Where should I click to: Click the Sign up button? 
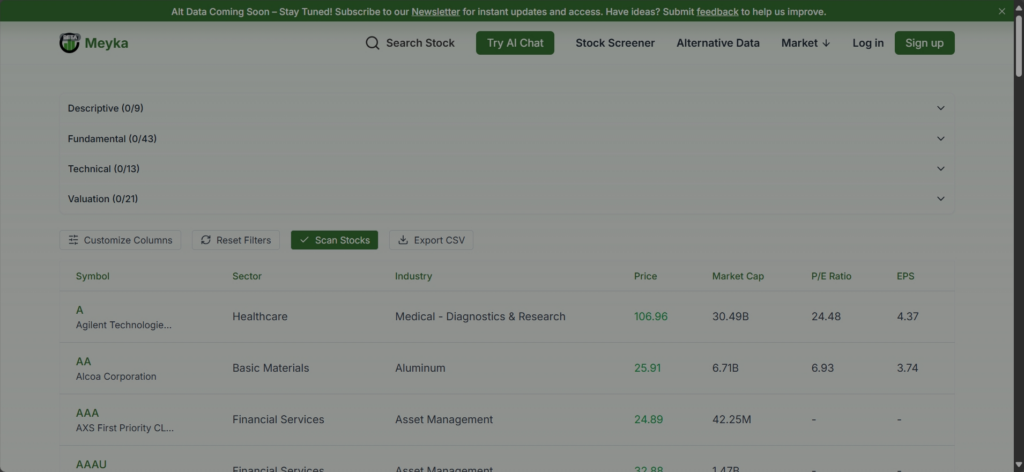click(924, 43)
